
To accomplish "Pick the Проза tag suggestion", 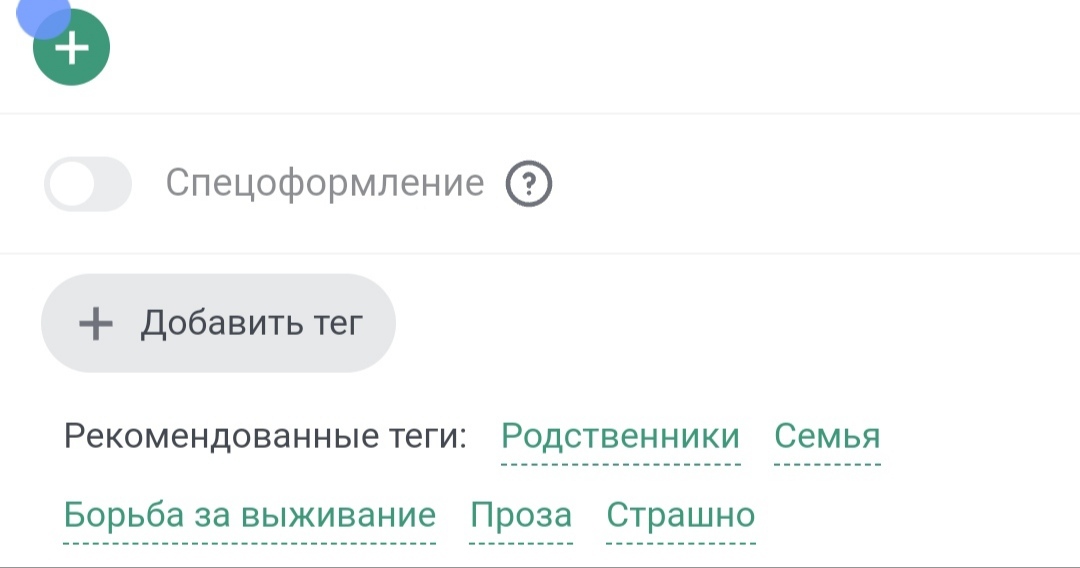I will tap(521, 515).
